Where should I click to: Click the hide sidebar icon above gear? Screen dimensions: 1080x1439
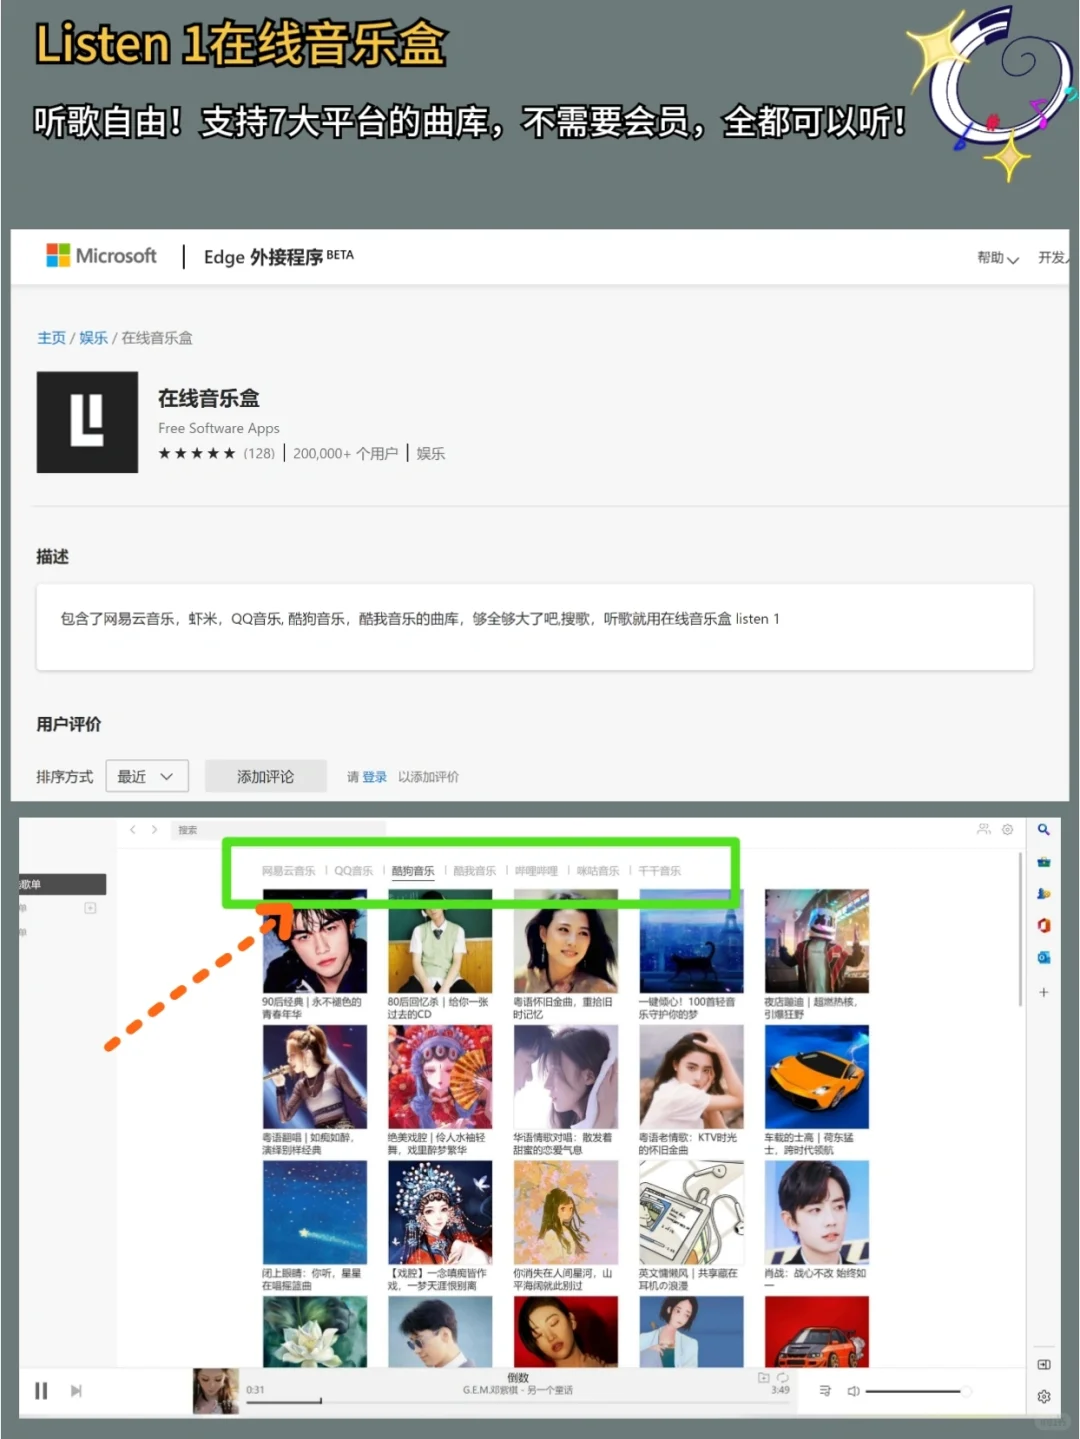tap(1044, 1364)
